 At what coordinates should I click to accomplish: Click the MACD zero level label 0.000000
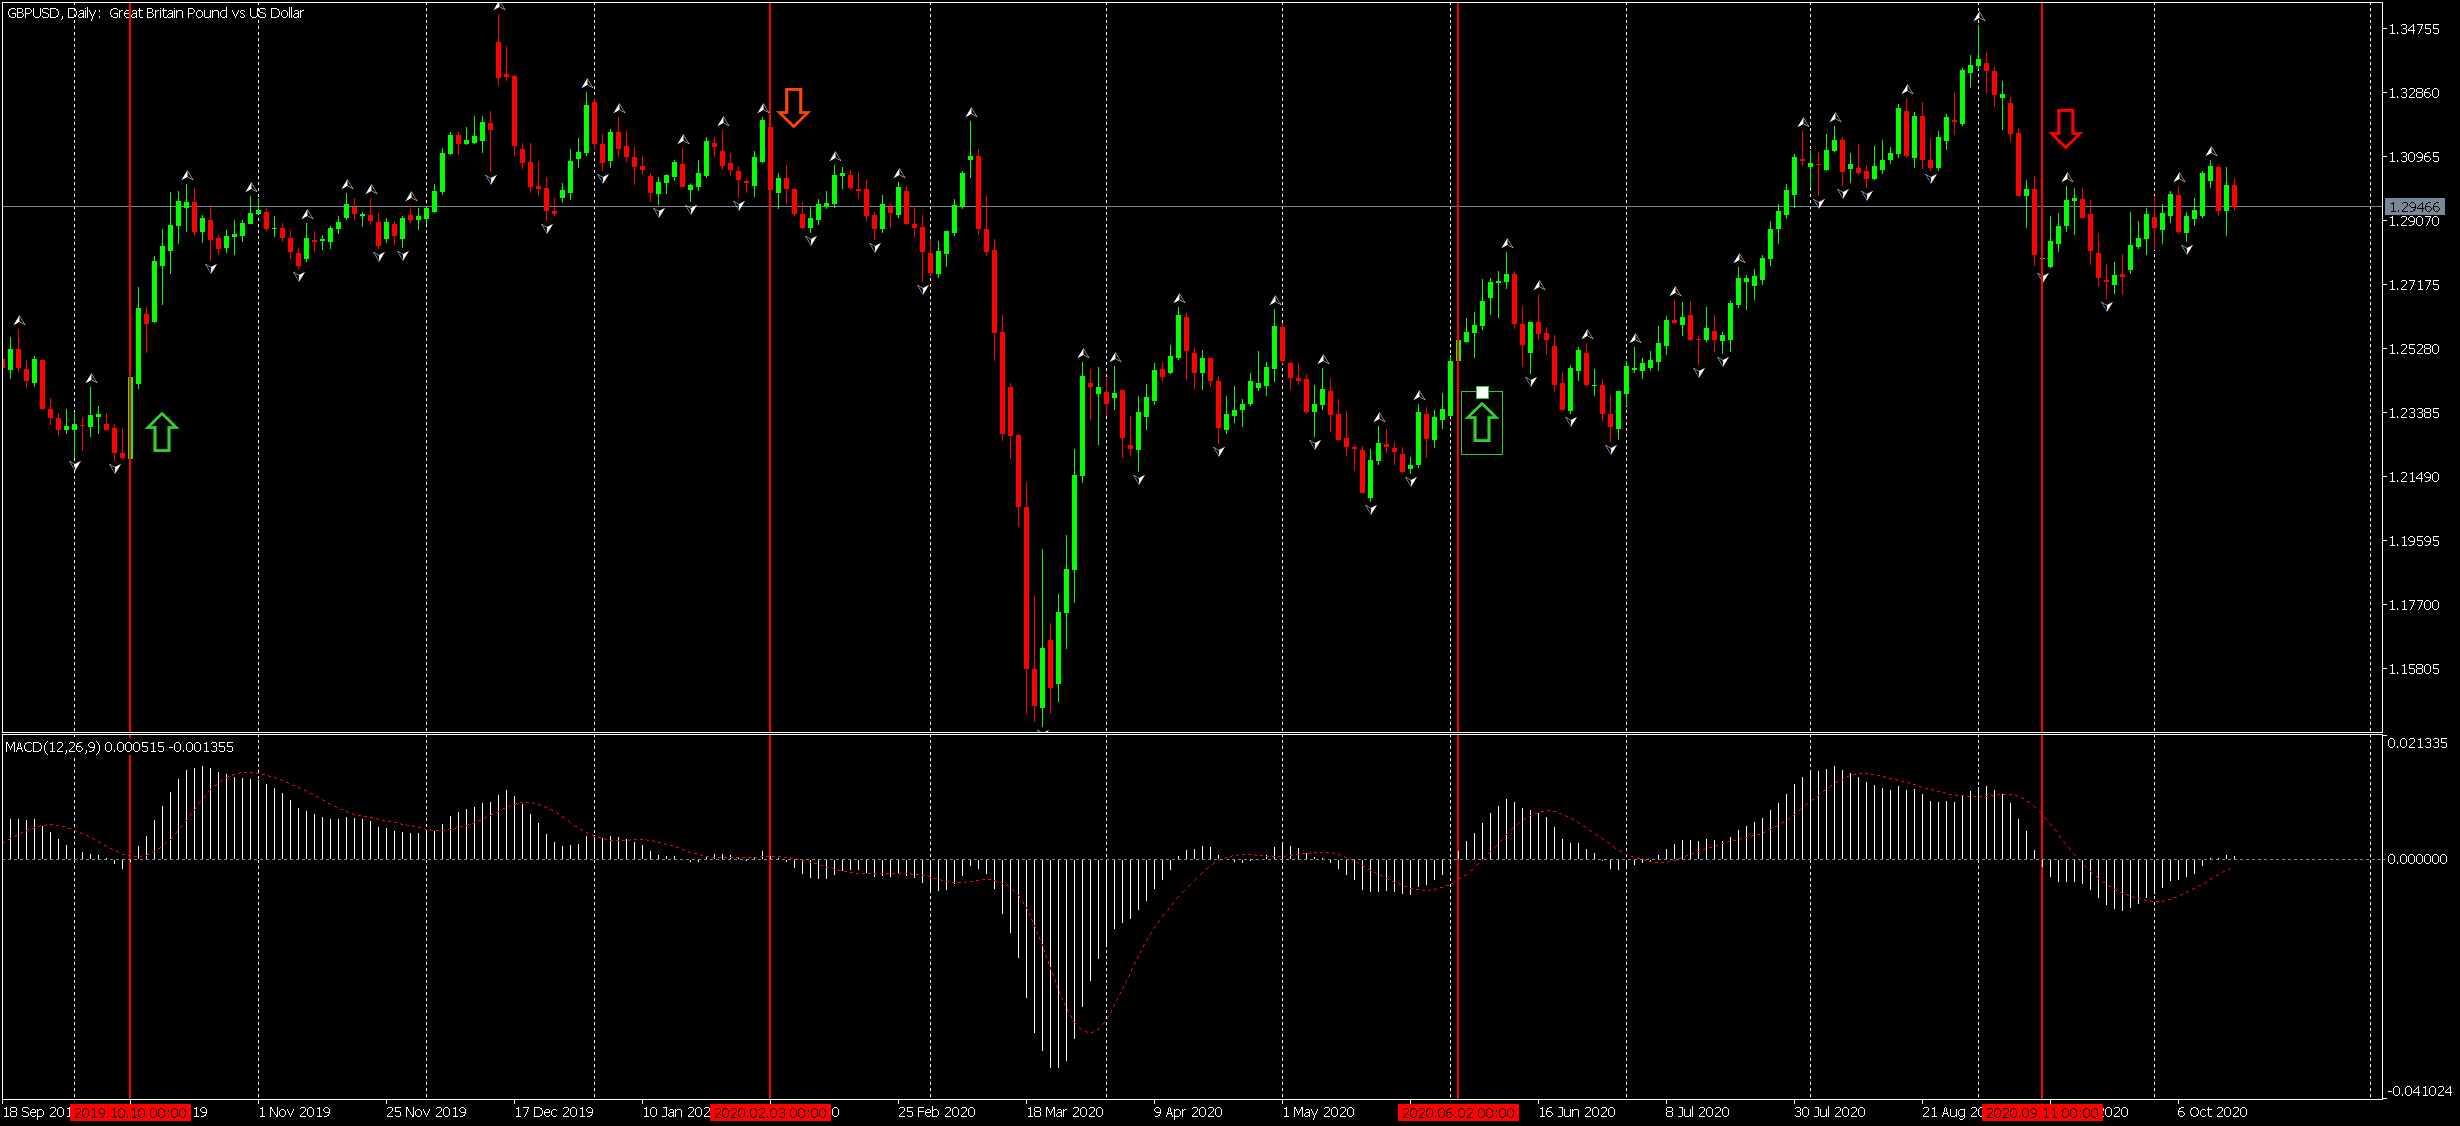click(x=2417, y=859)
